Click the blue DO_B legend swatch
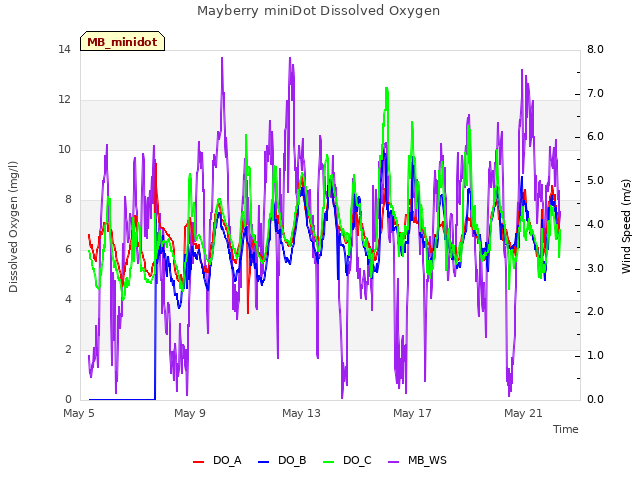 264,462
